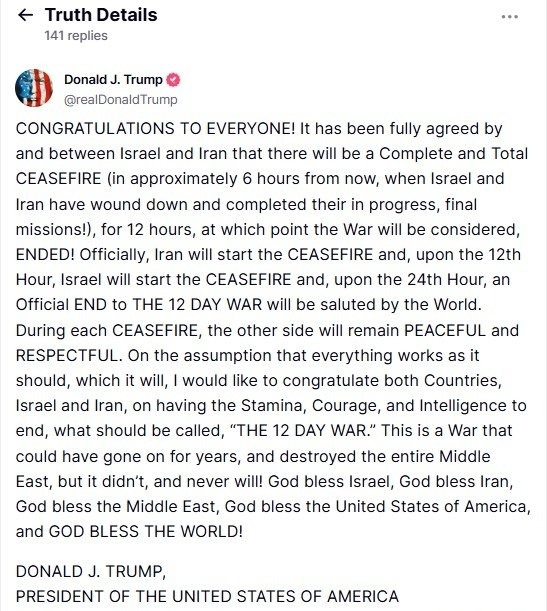547x611 pixels.
Task: Click the pink verified badge icon
Action: click(x=173, y=80)
